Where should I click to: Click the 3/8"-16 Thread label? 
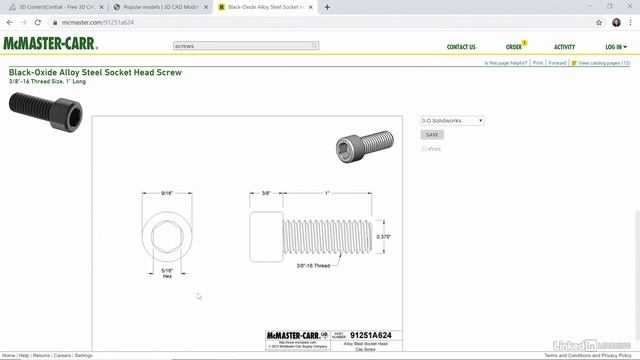[x=313, y=265]
